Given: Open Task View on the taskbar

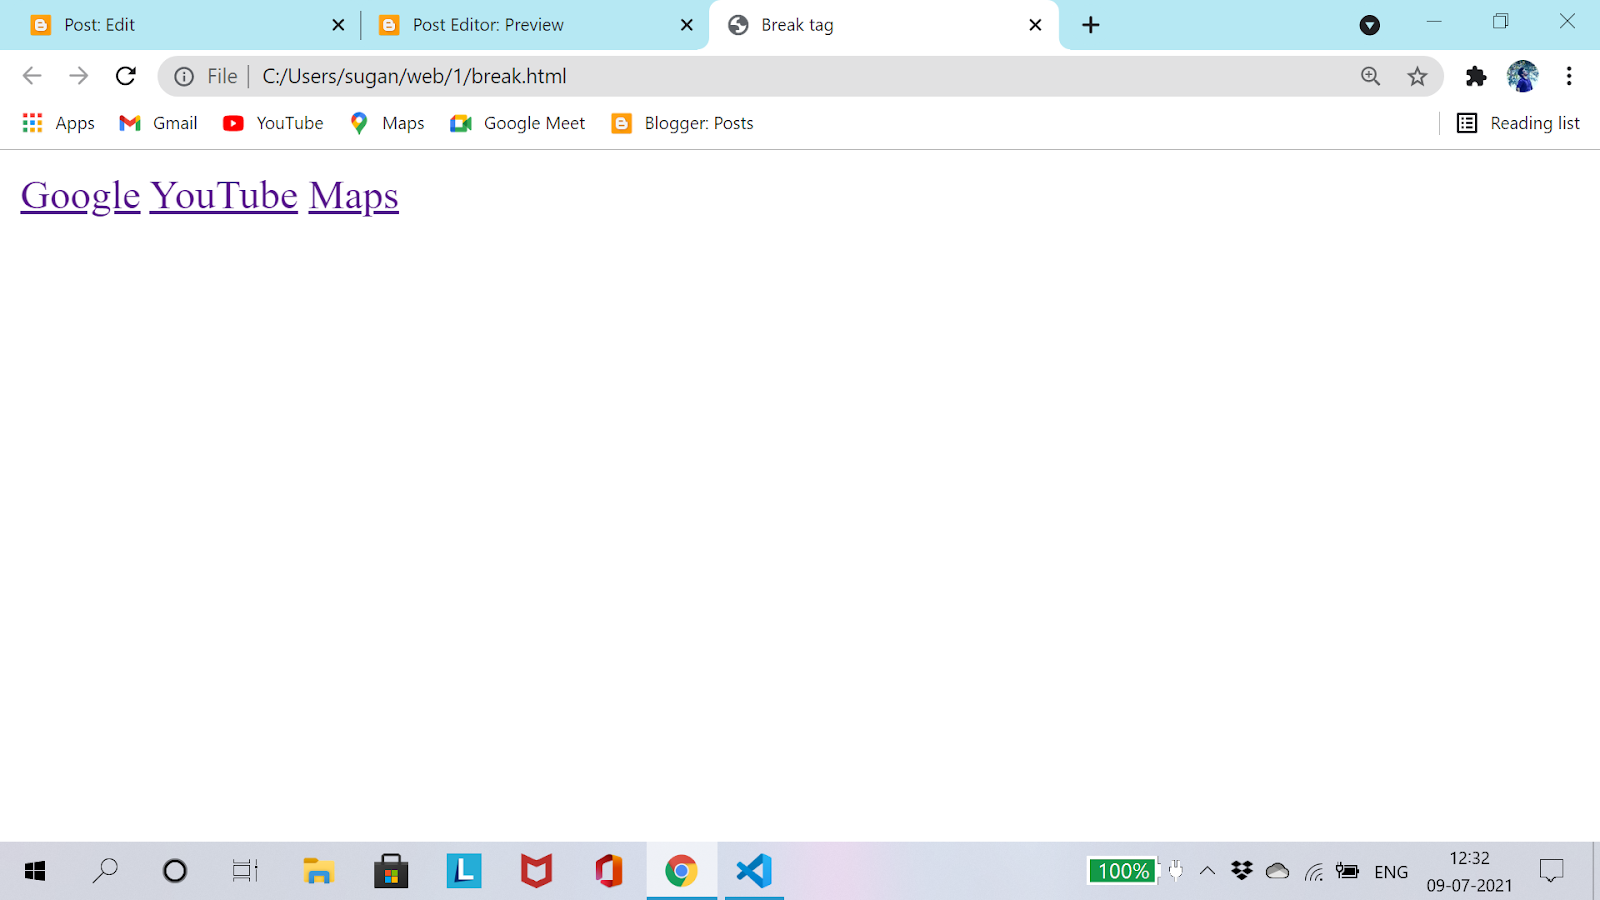Looking at the screenshot, I should (245, 871).
